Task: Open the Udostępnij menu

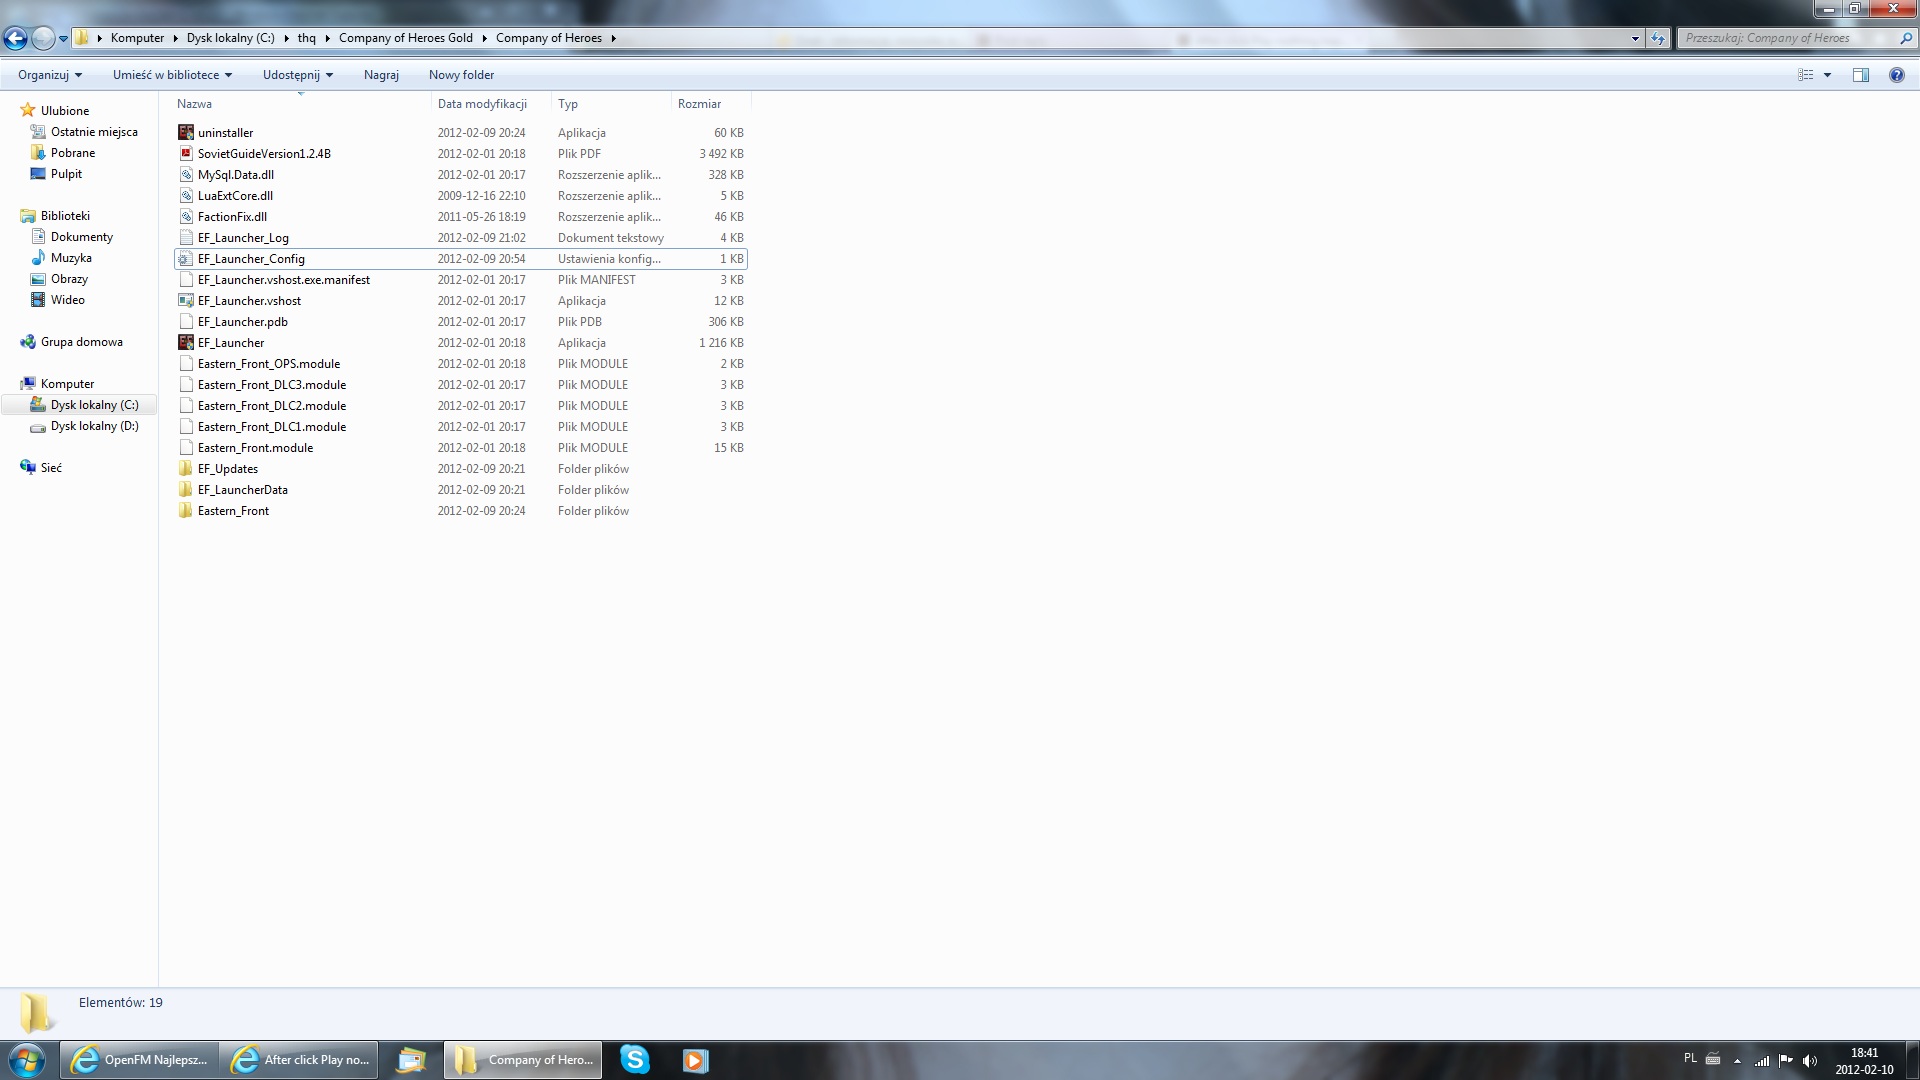Action: click(298, 75)
